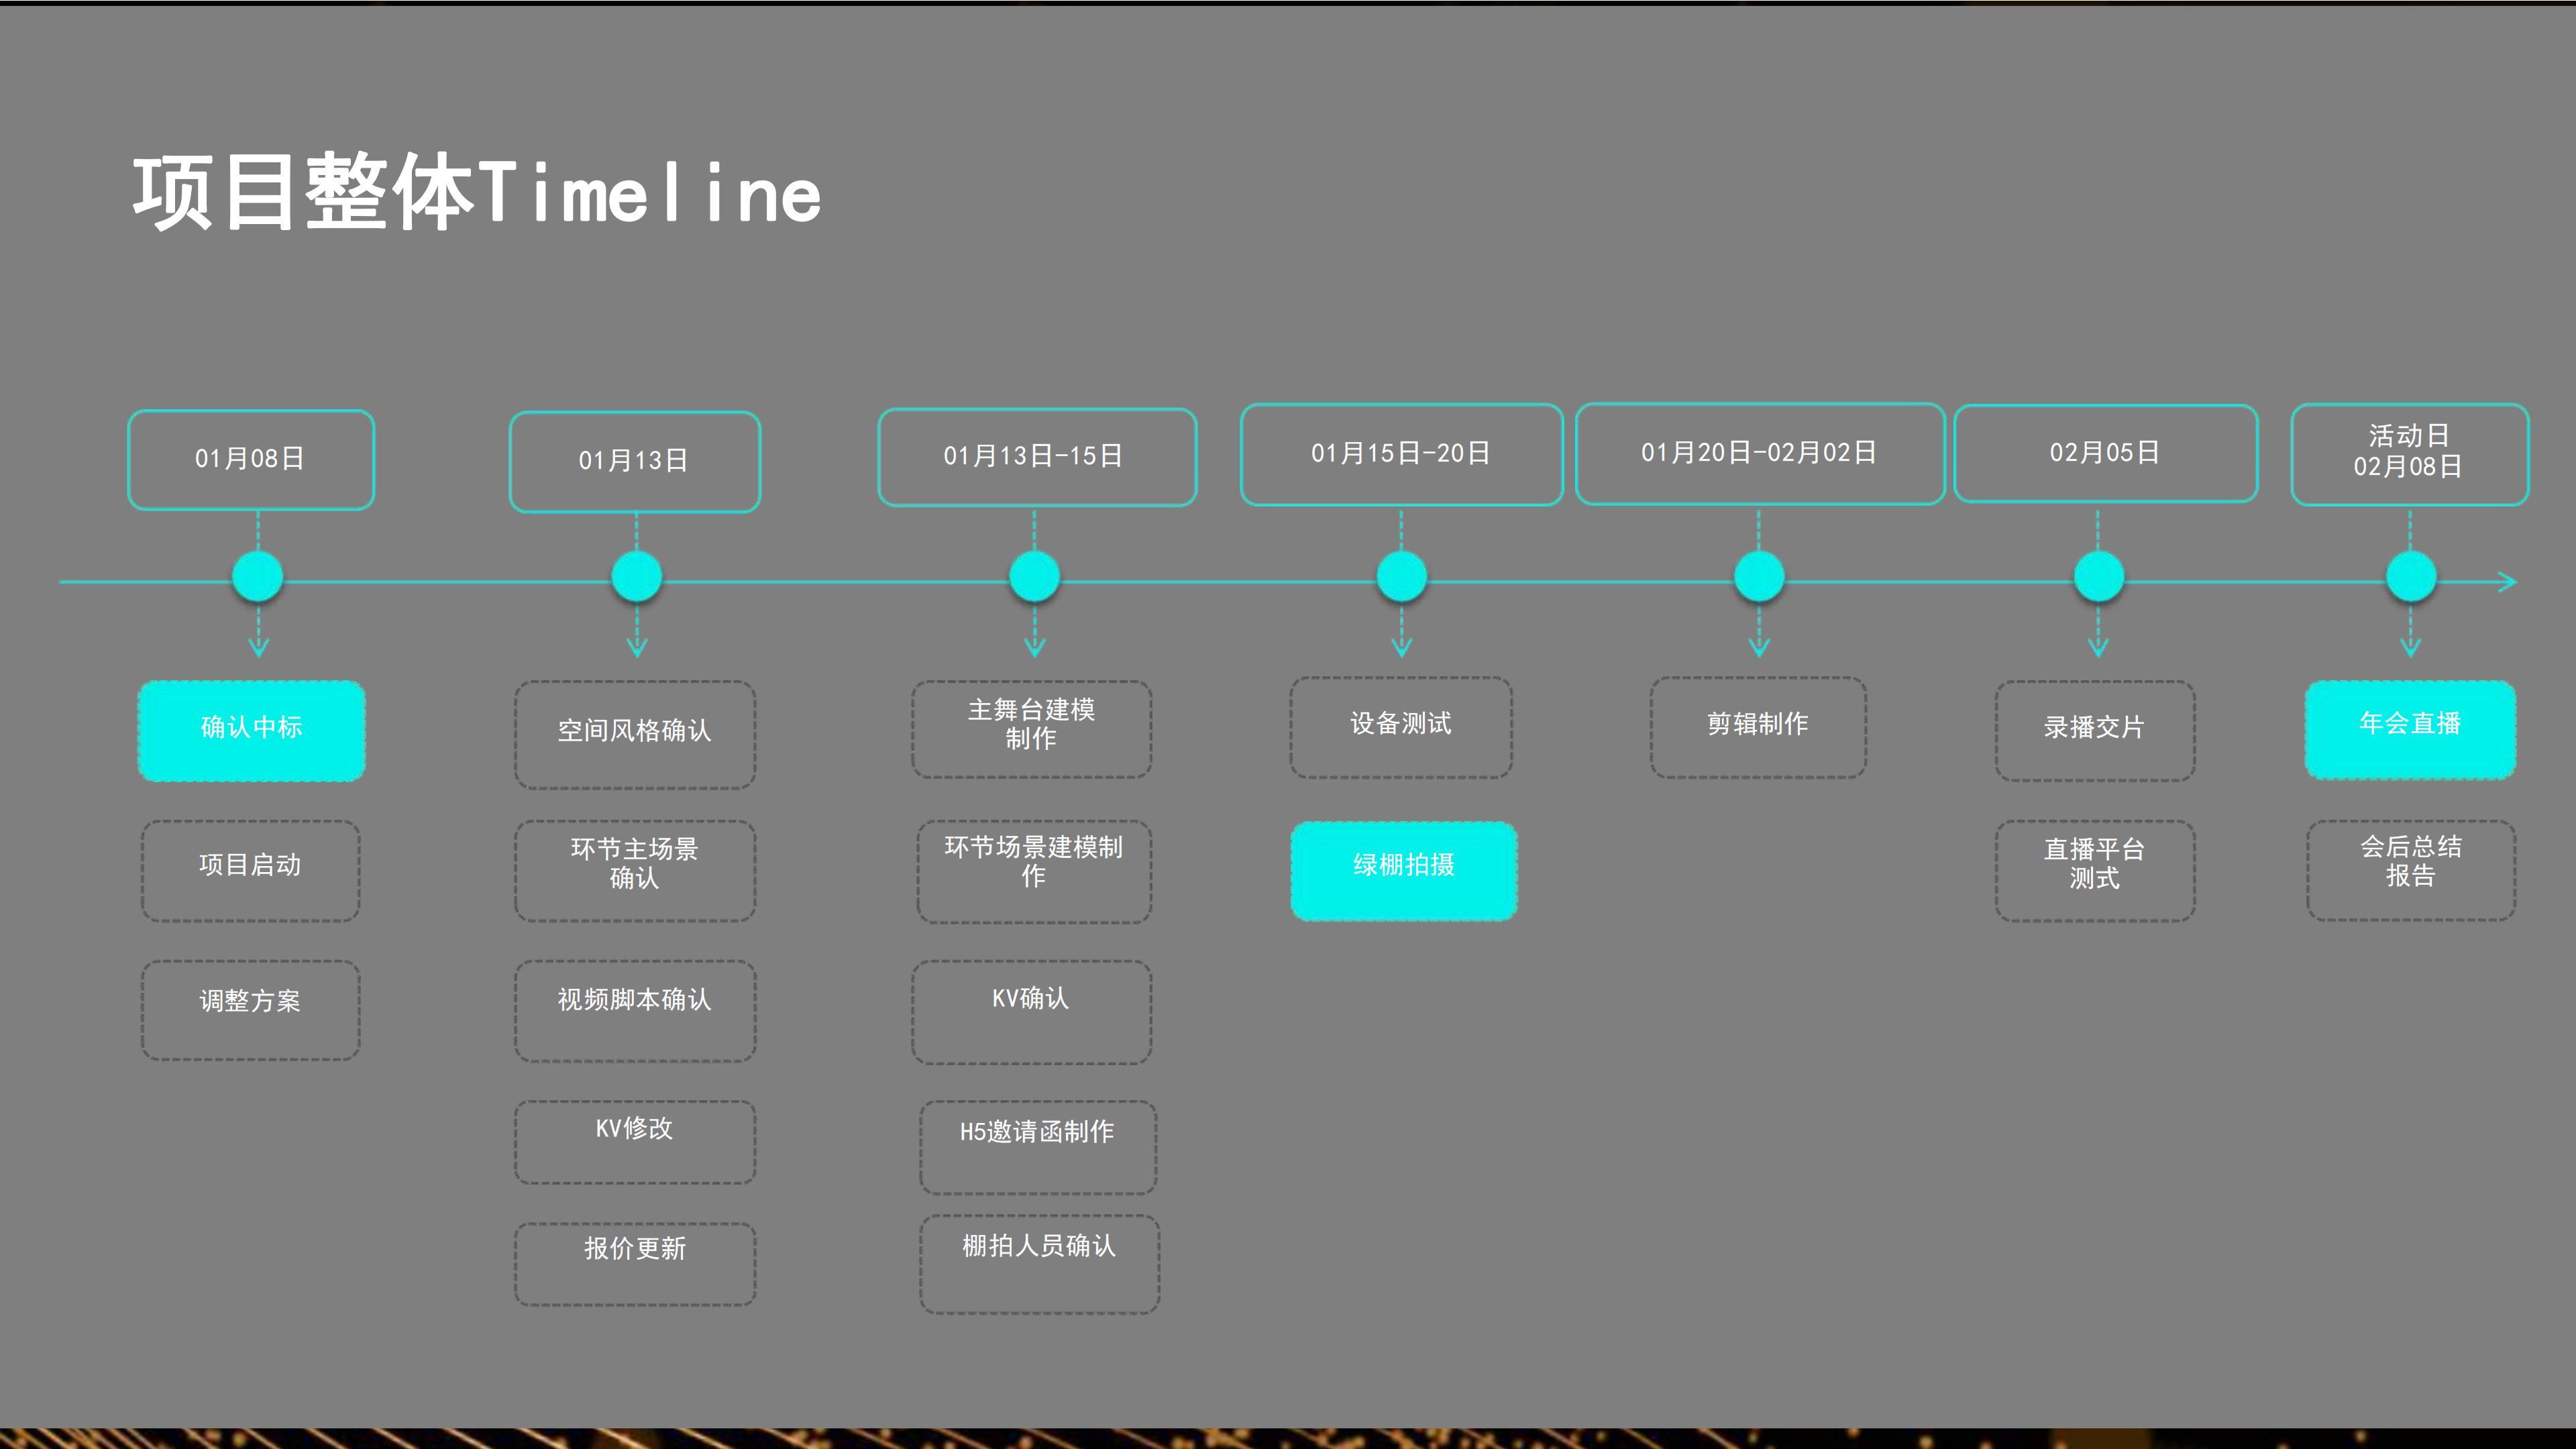Click the down arrow above 剪辑制作

point(1759,645)
